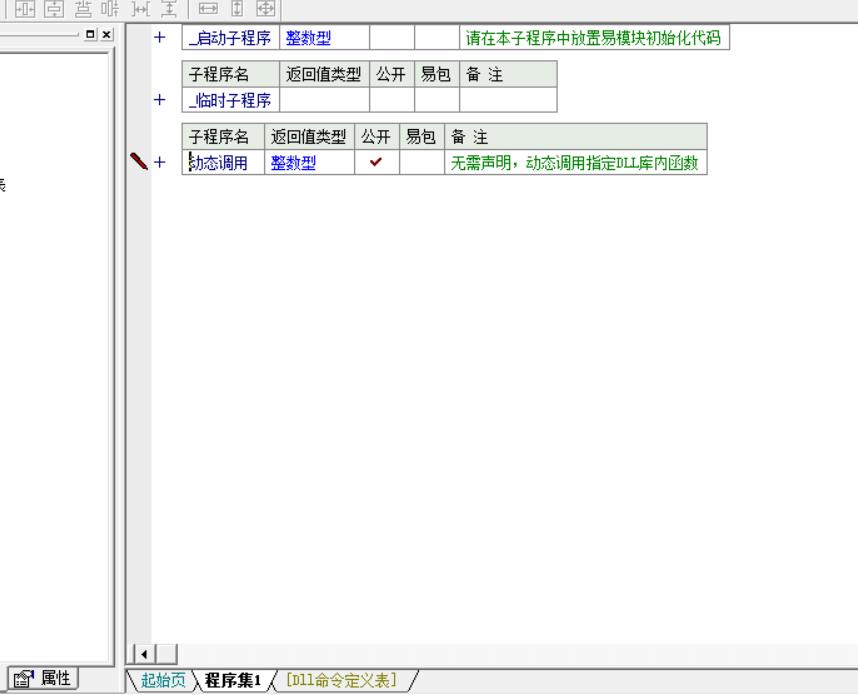Click the empty return type cell of _临时子程序

pyautogui.click(x=324, y=100)
